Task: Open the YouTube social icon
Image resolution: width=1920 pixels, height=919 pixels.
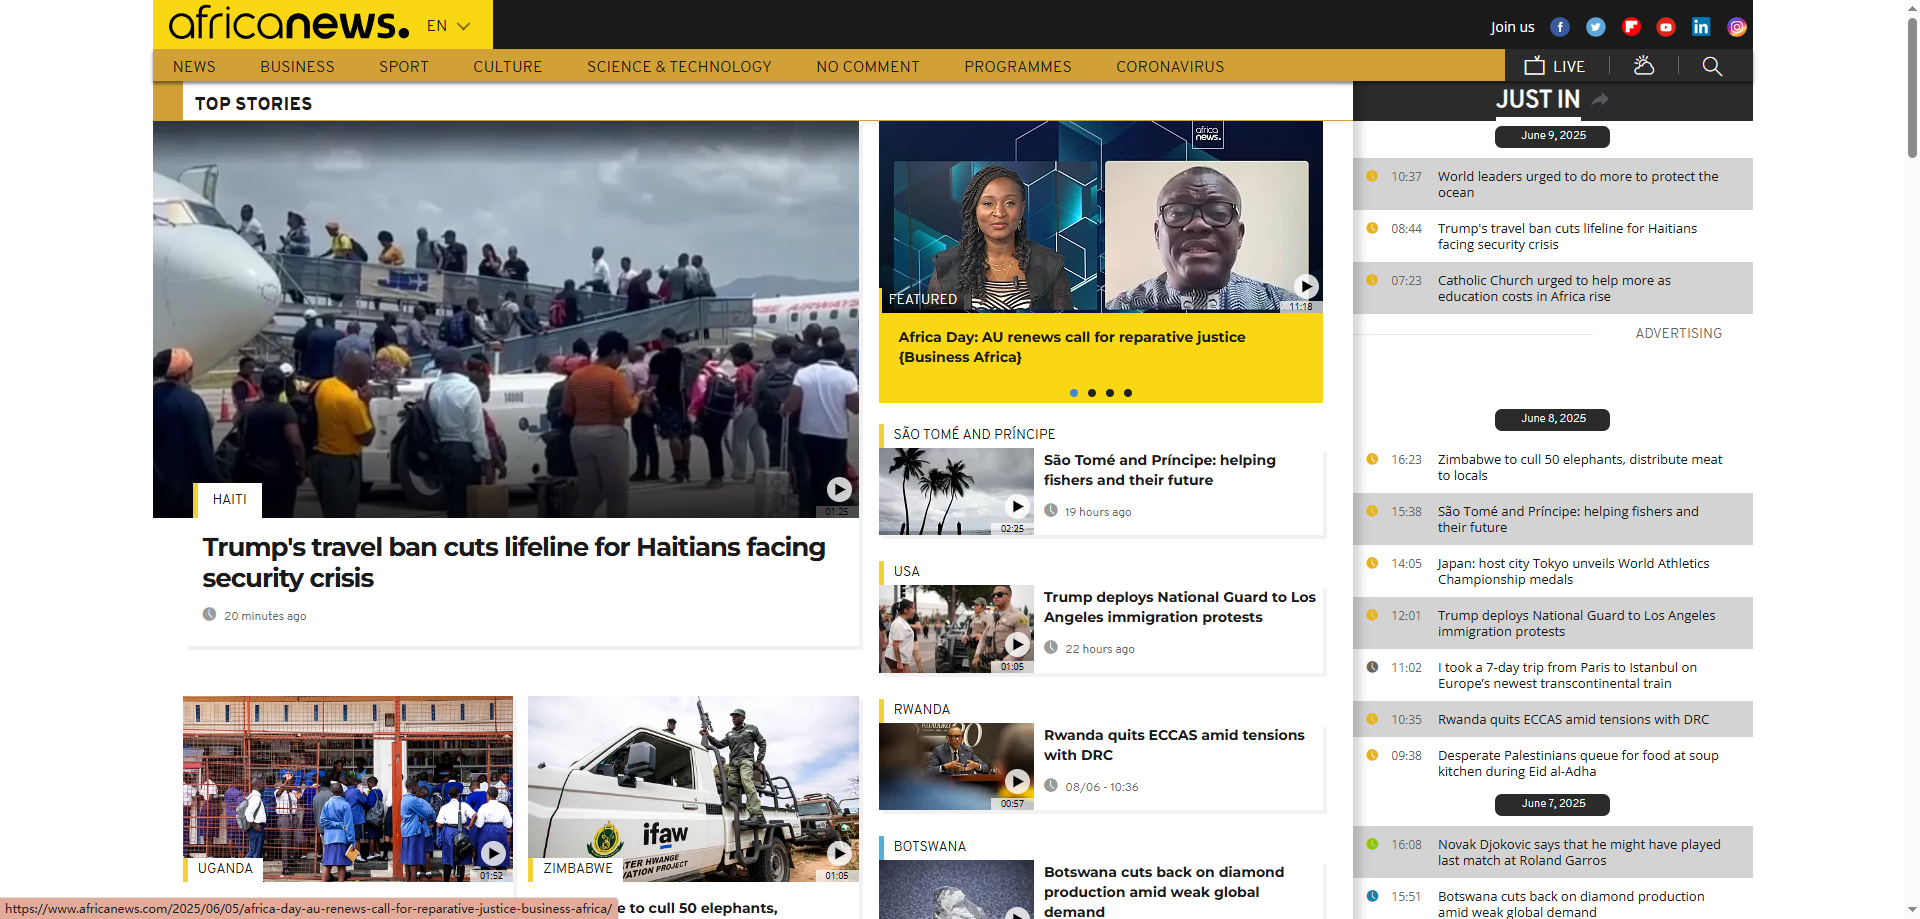Action: click(1666, 27)
